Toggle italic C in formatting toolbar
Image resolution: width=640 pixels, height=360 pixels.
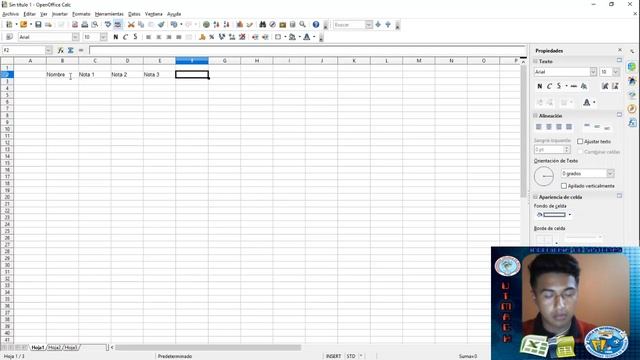(125, 37)
